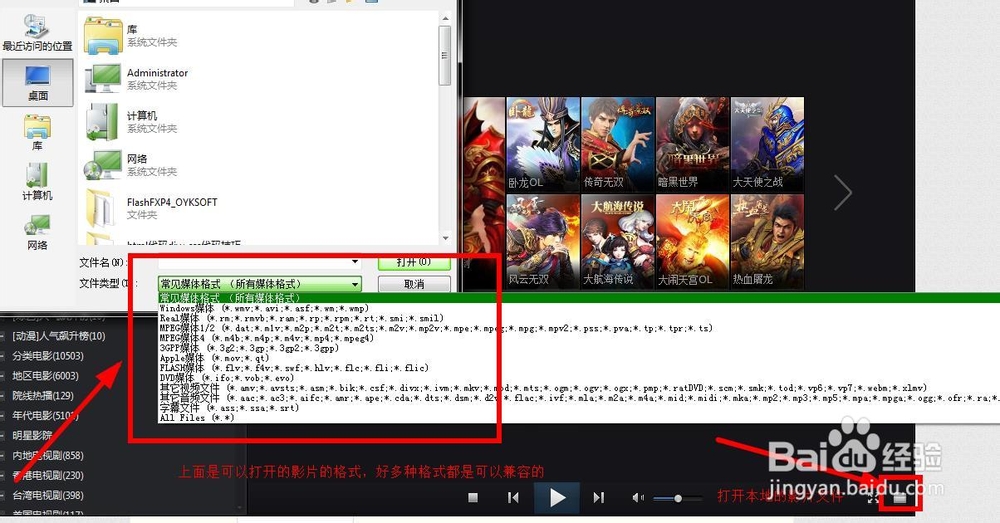
Task: Collapse the 院线热播(129) category
Action: click(x=3, y=396)
